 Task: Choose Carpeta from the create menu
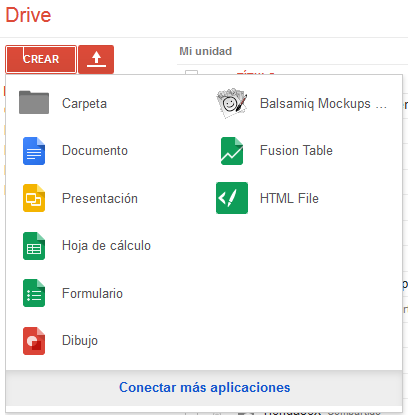84,103
